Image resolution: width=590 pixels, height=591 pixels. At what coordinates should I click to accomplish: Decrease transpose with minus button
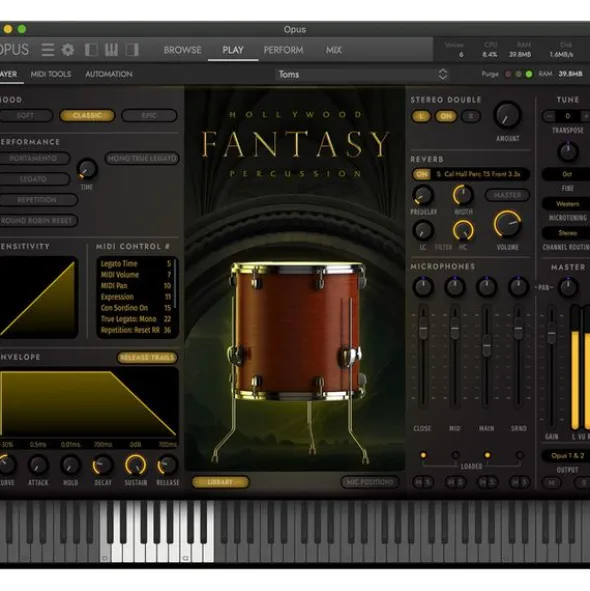(x=549, y=116)
